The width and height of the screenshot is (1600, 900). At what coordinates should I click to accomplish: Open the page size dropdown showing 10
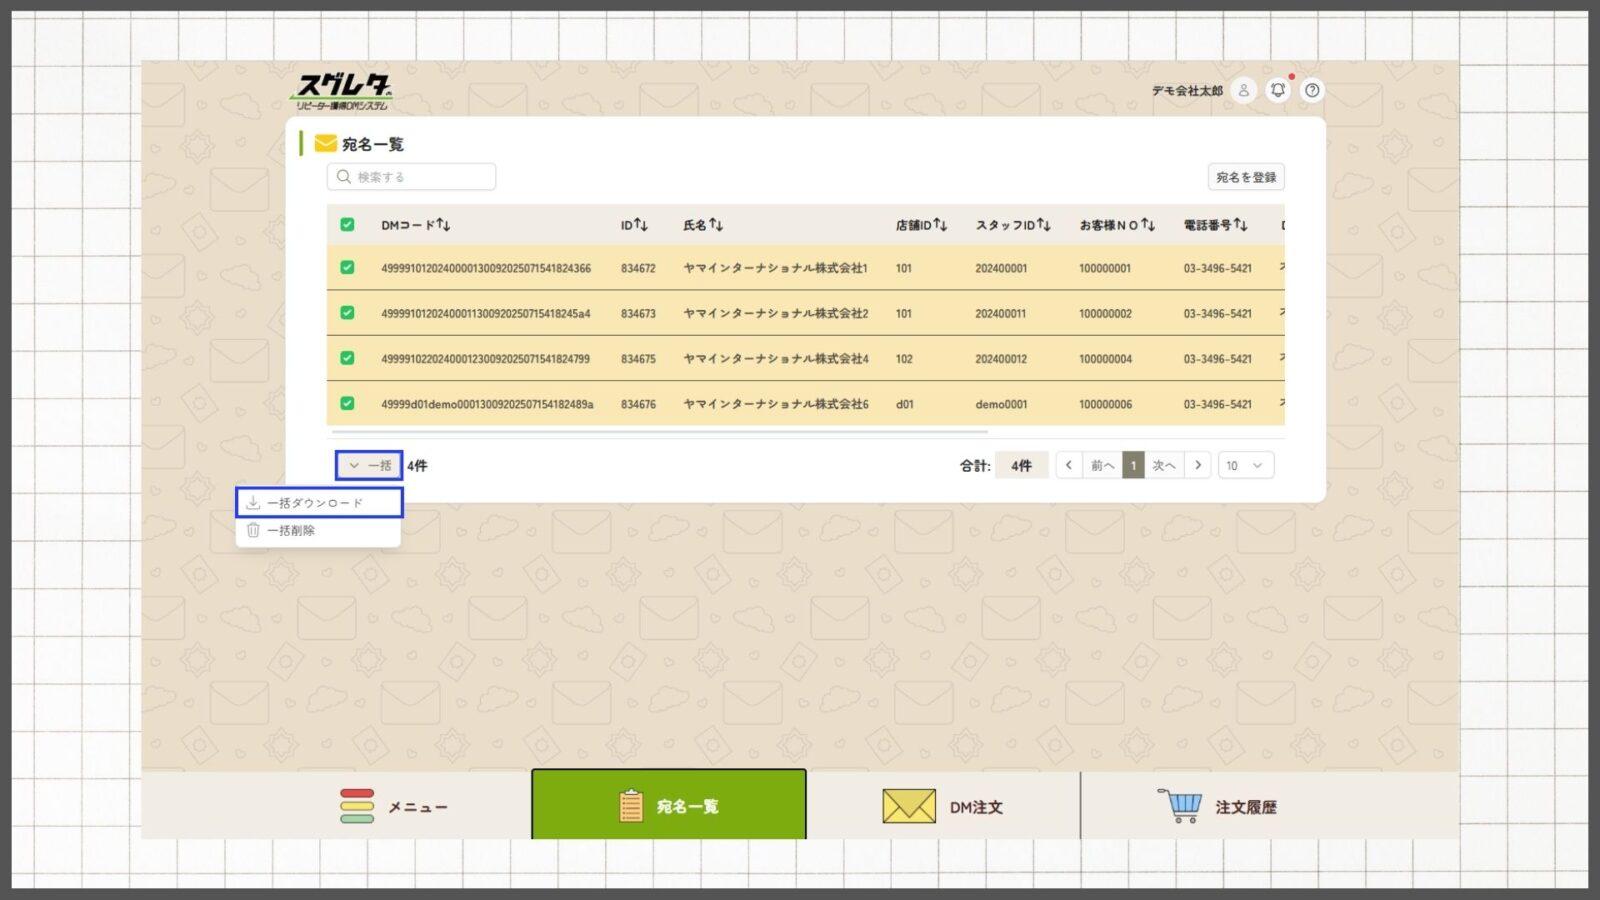[1245, 465]
